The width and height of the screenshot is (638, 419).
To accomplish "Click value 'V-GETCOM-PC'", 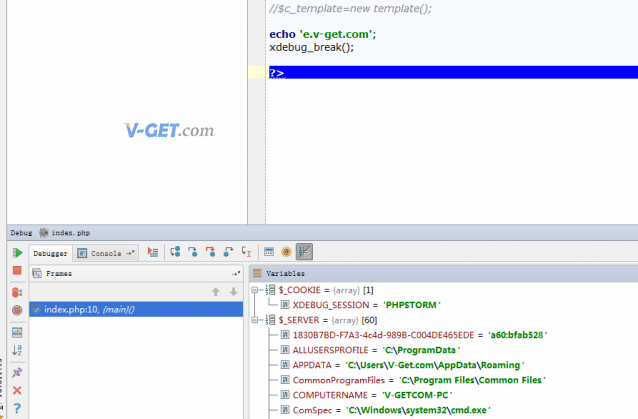I will point(417,395).
